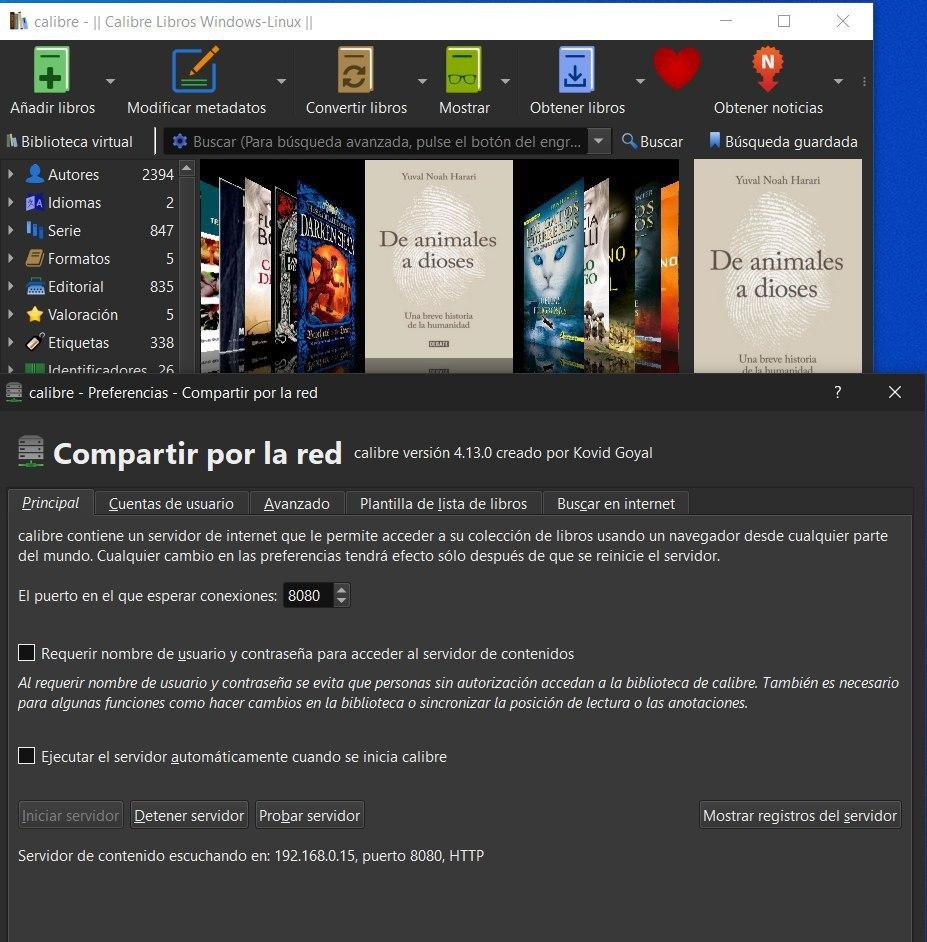
Task: Open search history dropdown arrow
Action: 598,141
